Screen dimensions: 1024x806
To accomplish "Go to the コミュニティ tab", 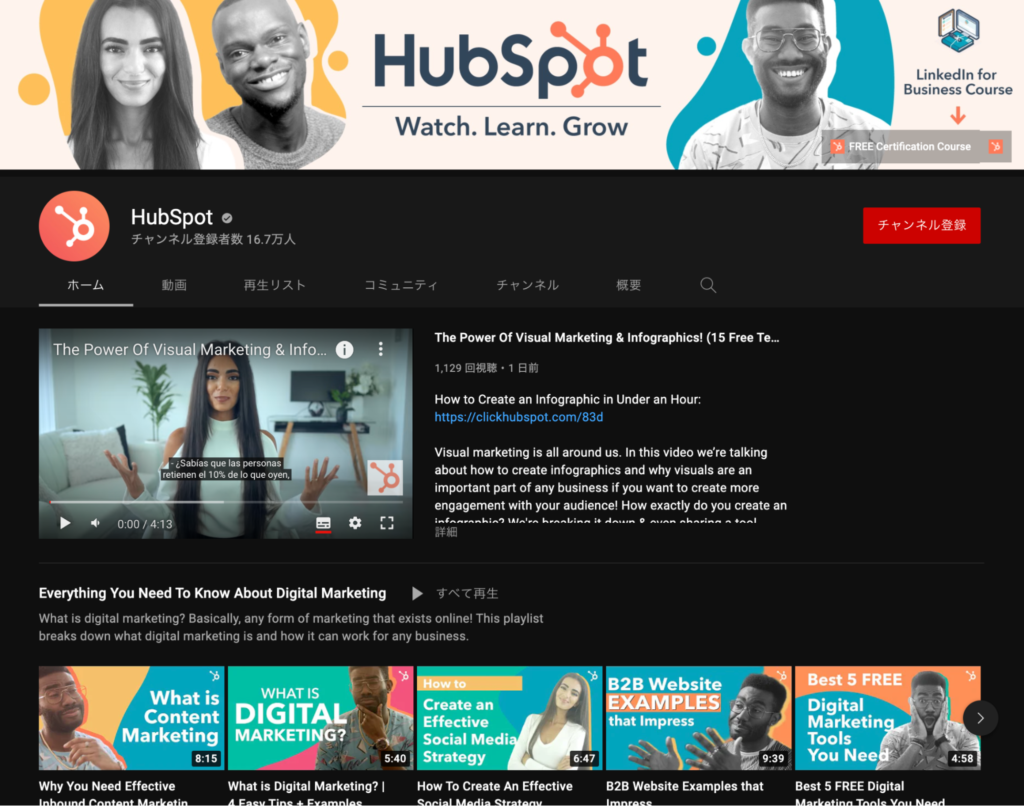I will tap(401, 285).
